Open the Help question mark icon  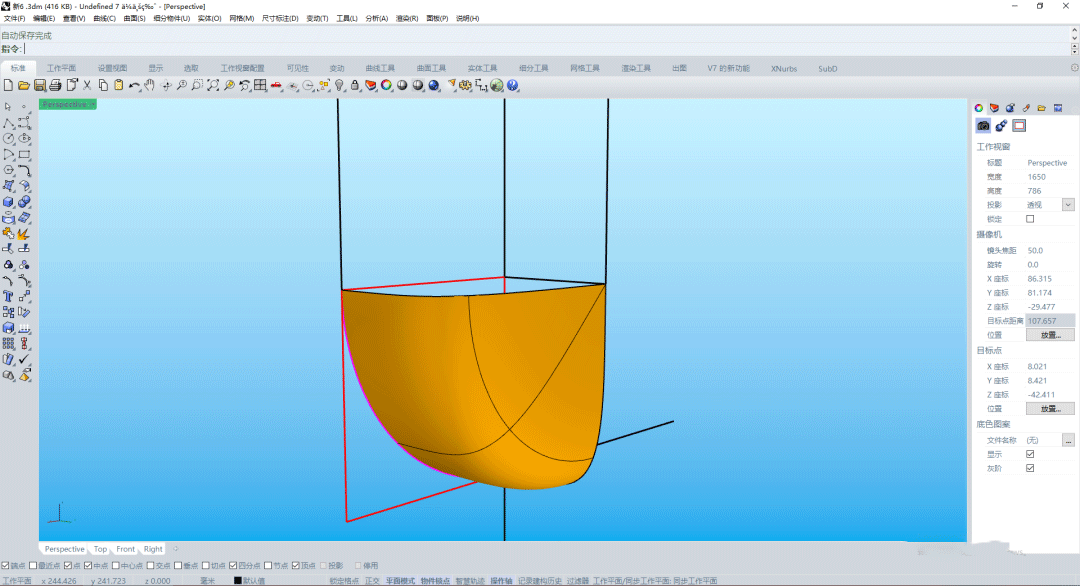[x=513, y=86]
